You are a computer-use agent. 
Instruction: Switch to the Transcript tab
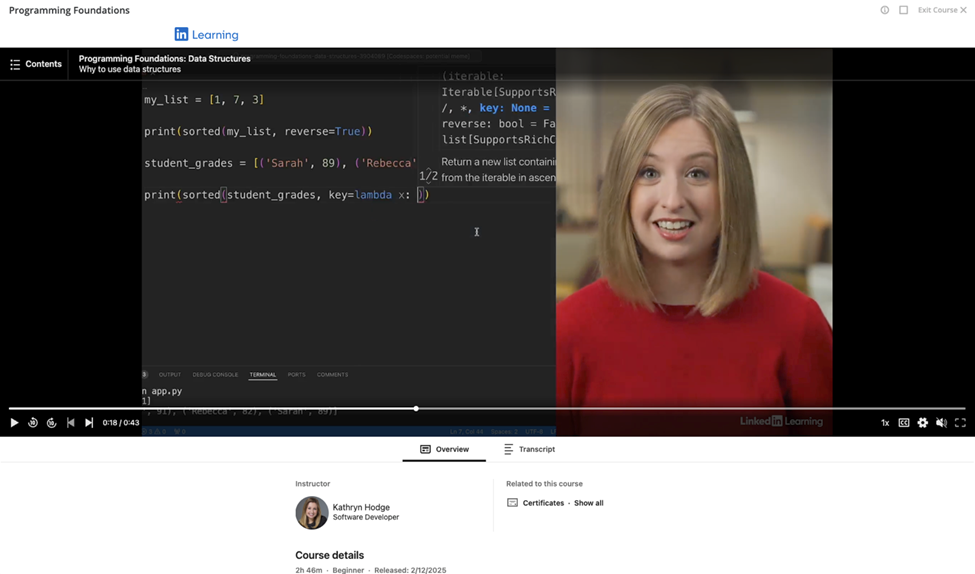coord(529,449)
